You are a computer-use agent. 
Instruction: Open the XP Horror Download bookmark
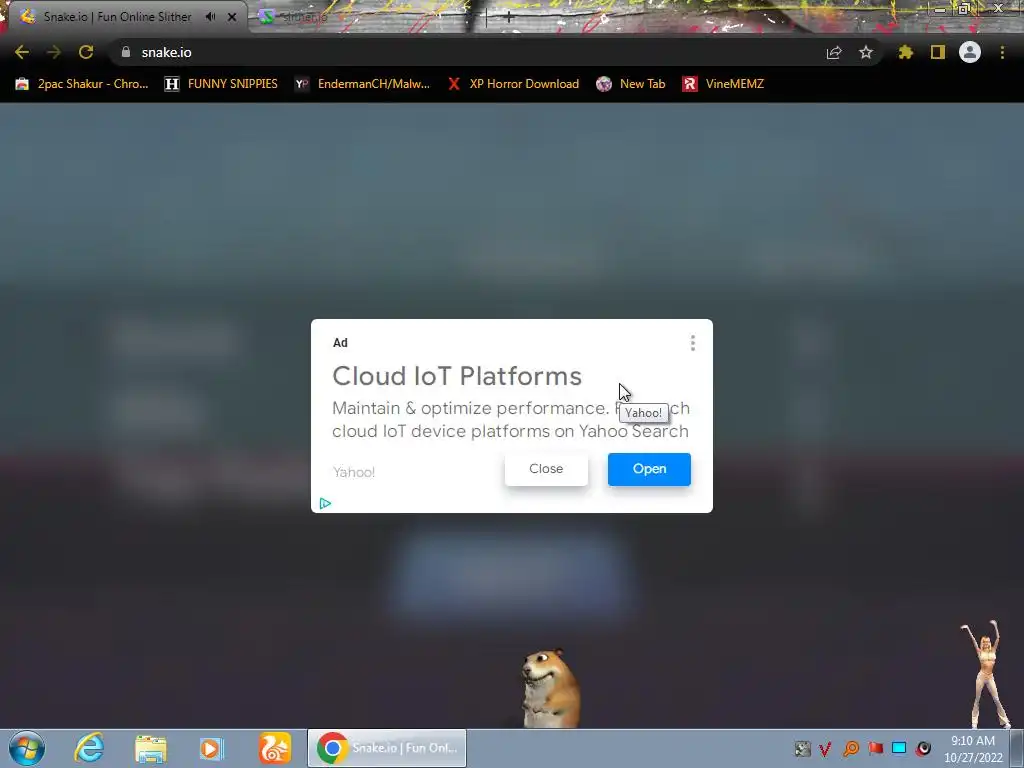(513, 84)
